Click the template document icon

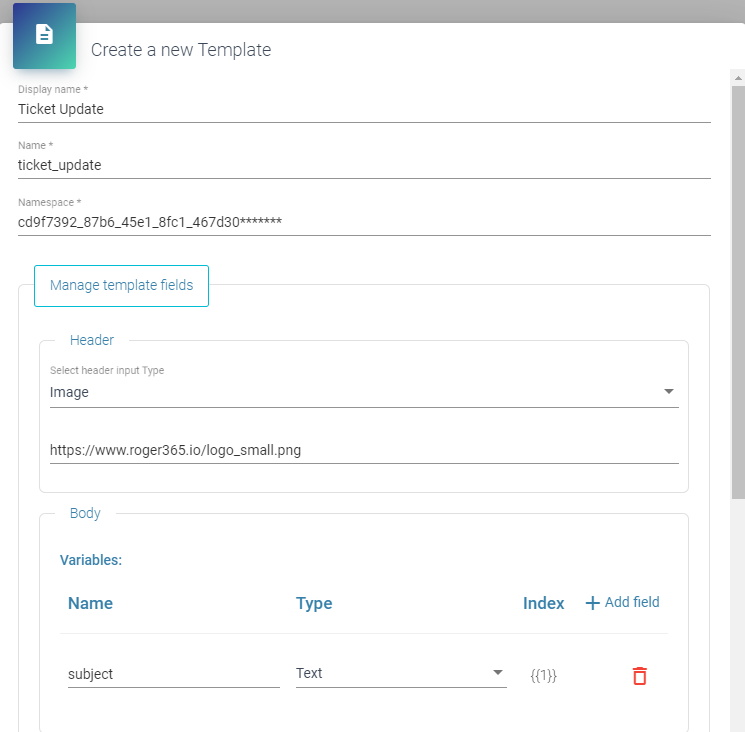click(x=44, y=35)
